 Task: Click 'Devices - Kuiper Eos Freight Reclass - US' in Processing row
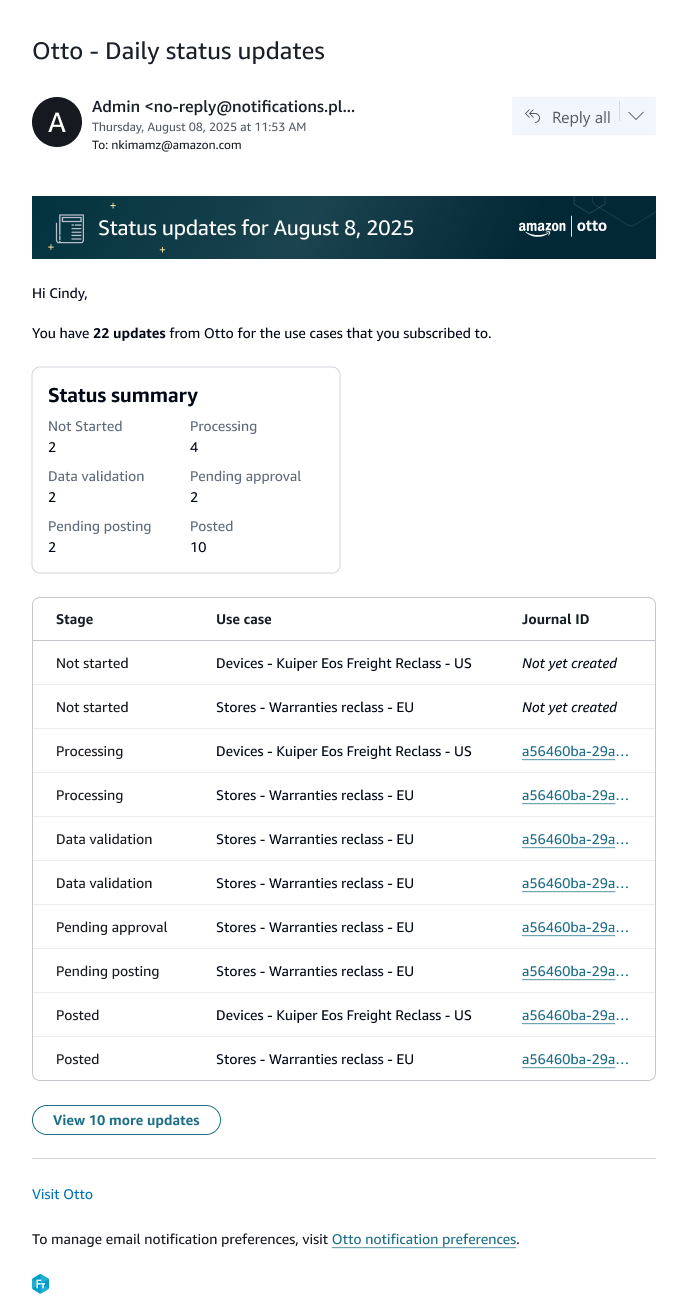[x=344, y=751]
